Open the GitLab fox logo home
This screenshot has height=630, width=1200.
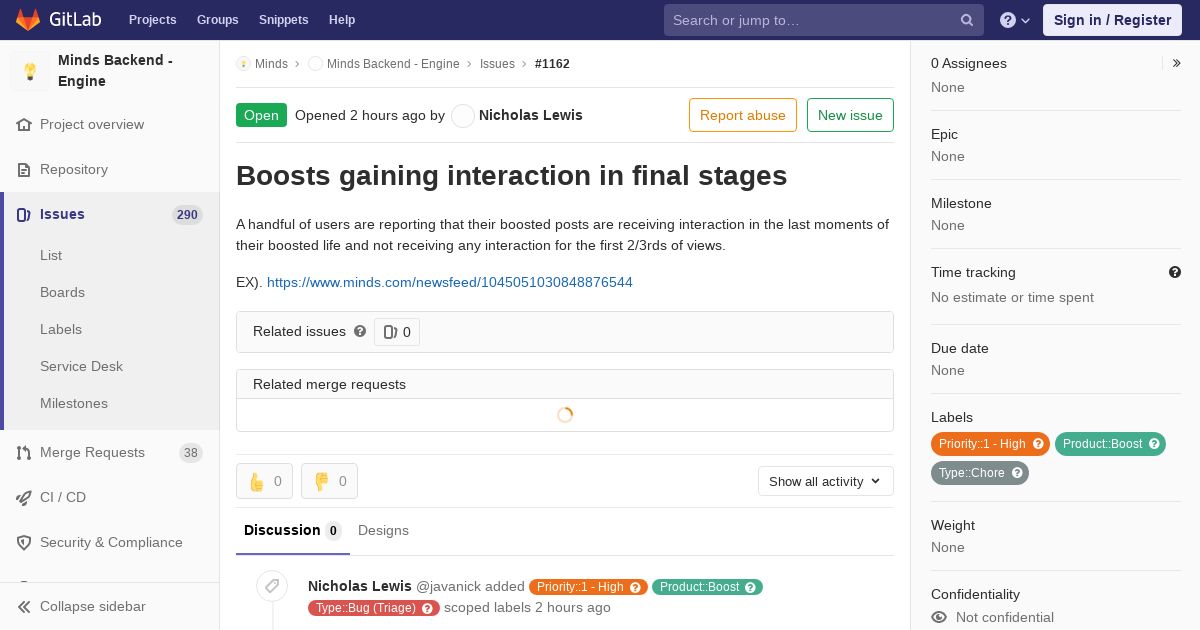point(28,20)
